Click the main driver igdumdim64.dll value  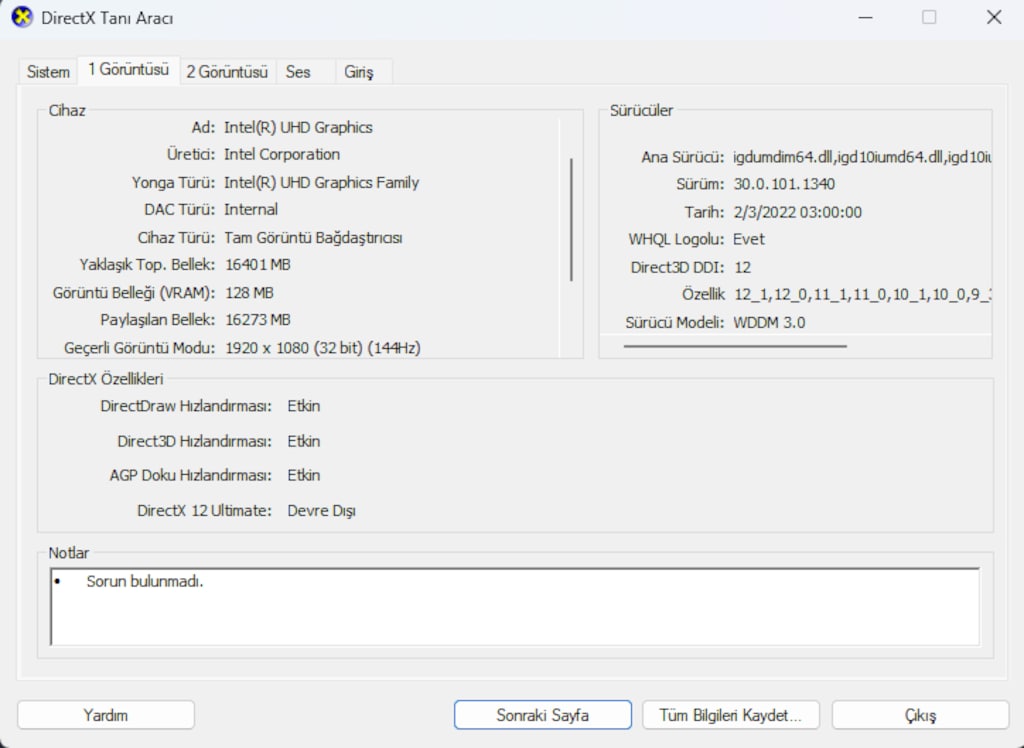862,157
